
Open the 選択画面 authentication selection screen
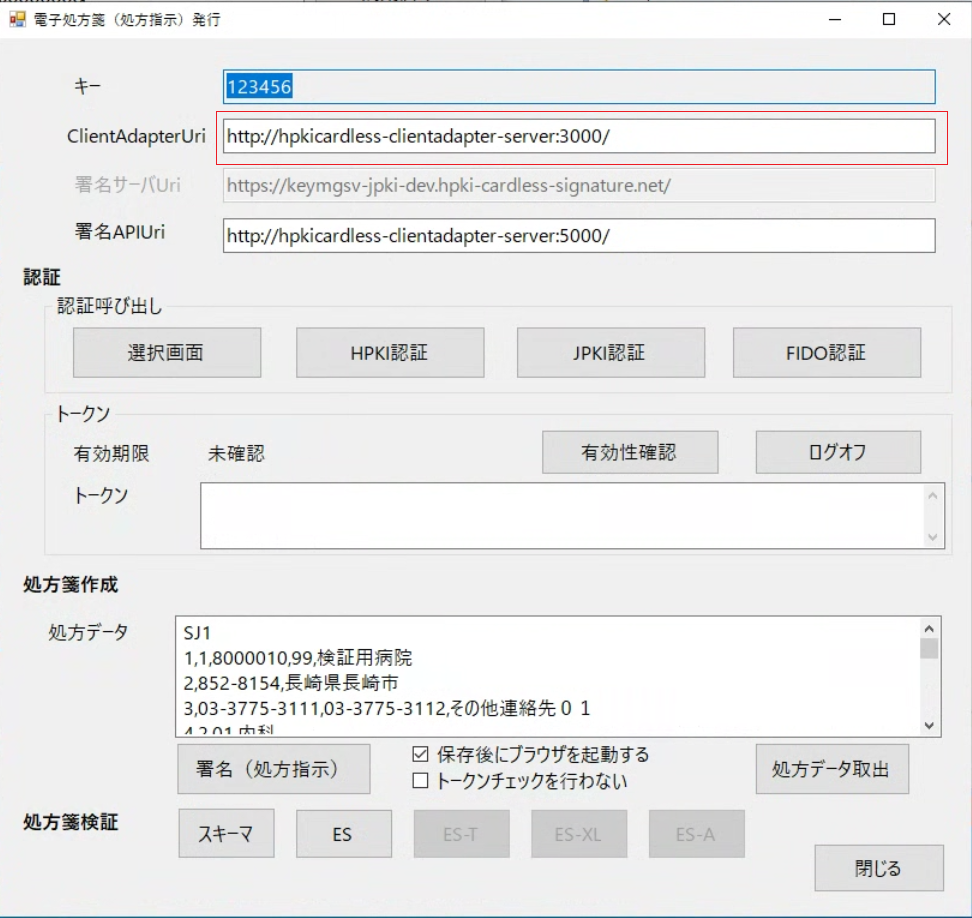[x=167, y=353]
